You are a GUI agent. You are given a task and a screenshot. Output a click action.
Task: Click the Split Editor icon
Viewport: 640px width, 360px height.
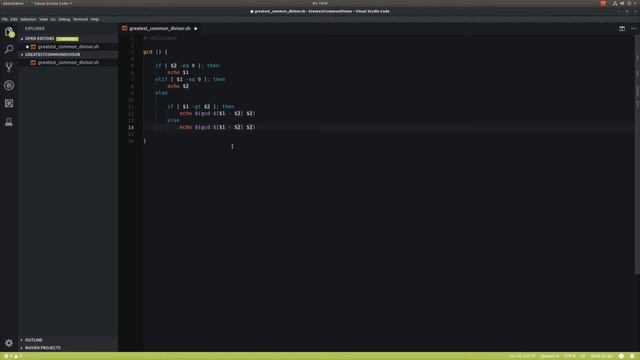tap(622, 29)
